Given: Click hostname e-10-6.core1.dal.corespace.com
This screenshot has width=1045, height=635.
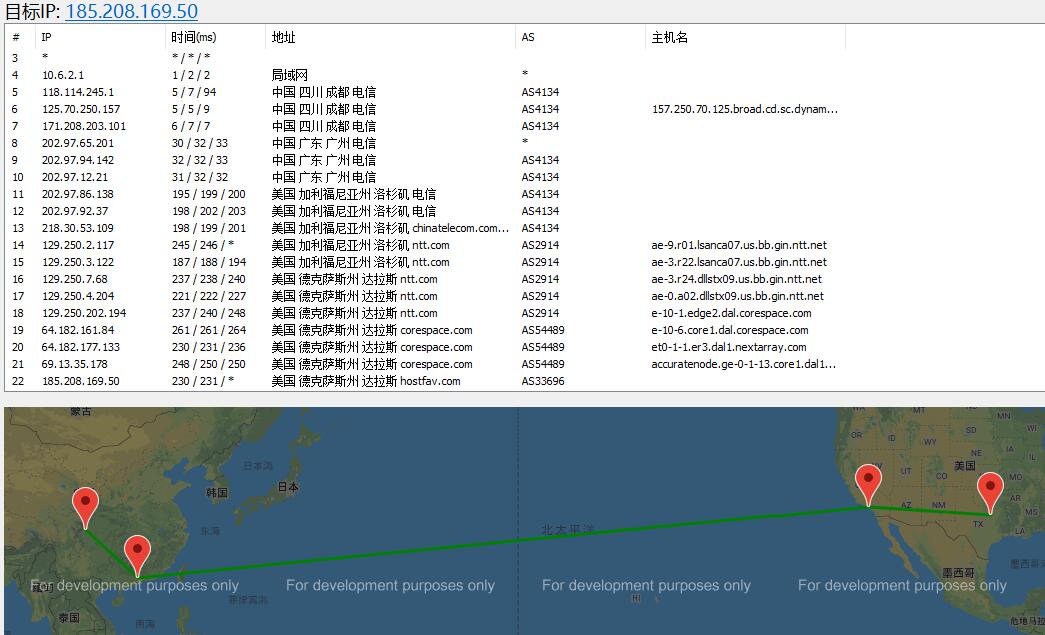Looking at the screenshot, I should tap(730, 330).
